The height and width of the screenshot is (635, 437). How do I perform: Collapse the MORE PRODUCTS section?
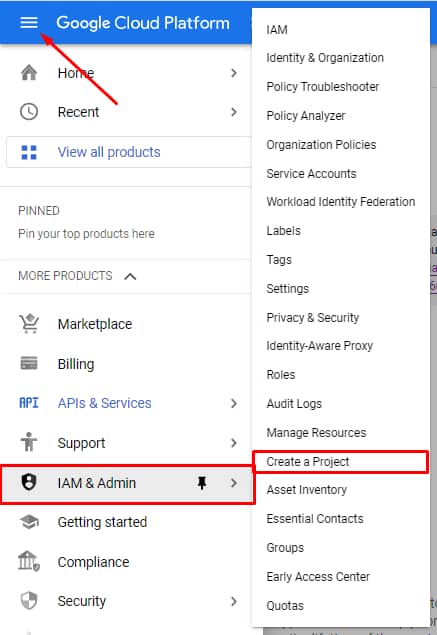tap(130, 277)
